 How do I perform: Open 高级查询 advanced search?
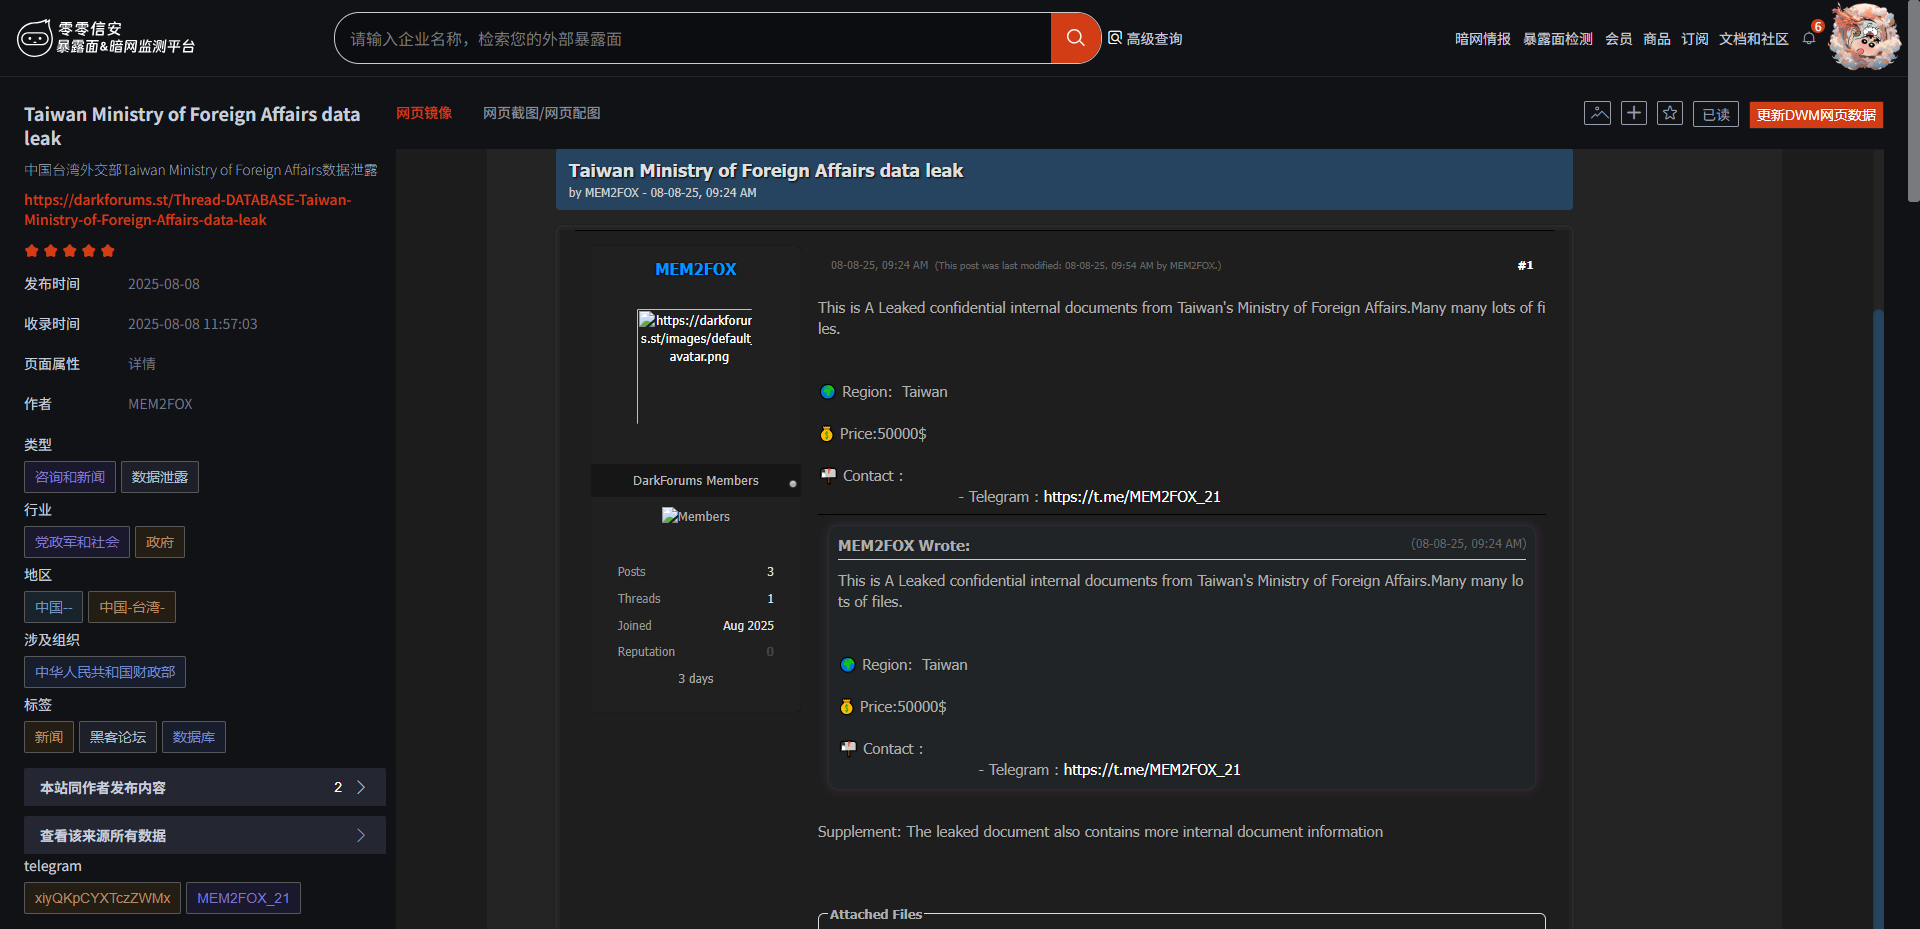(1145, 38)
